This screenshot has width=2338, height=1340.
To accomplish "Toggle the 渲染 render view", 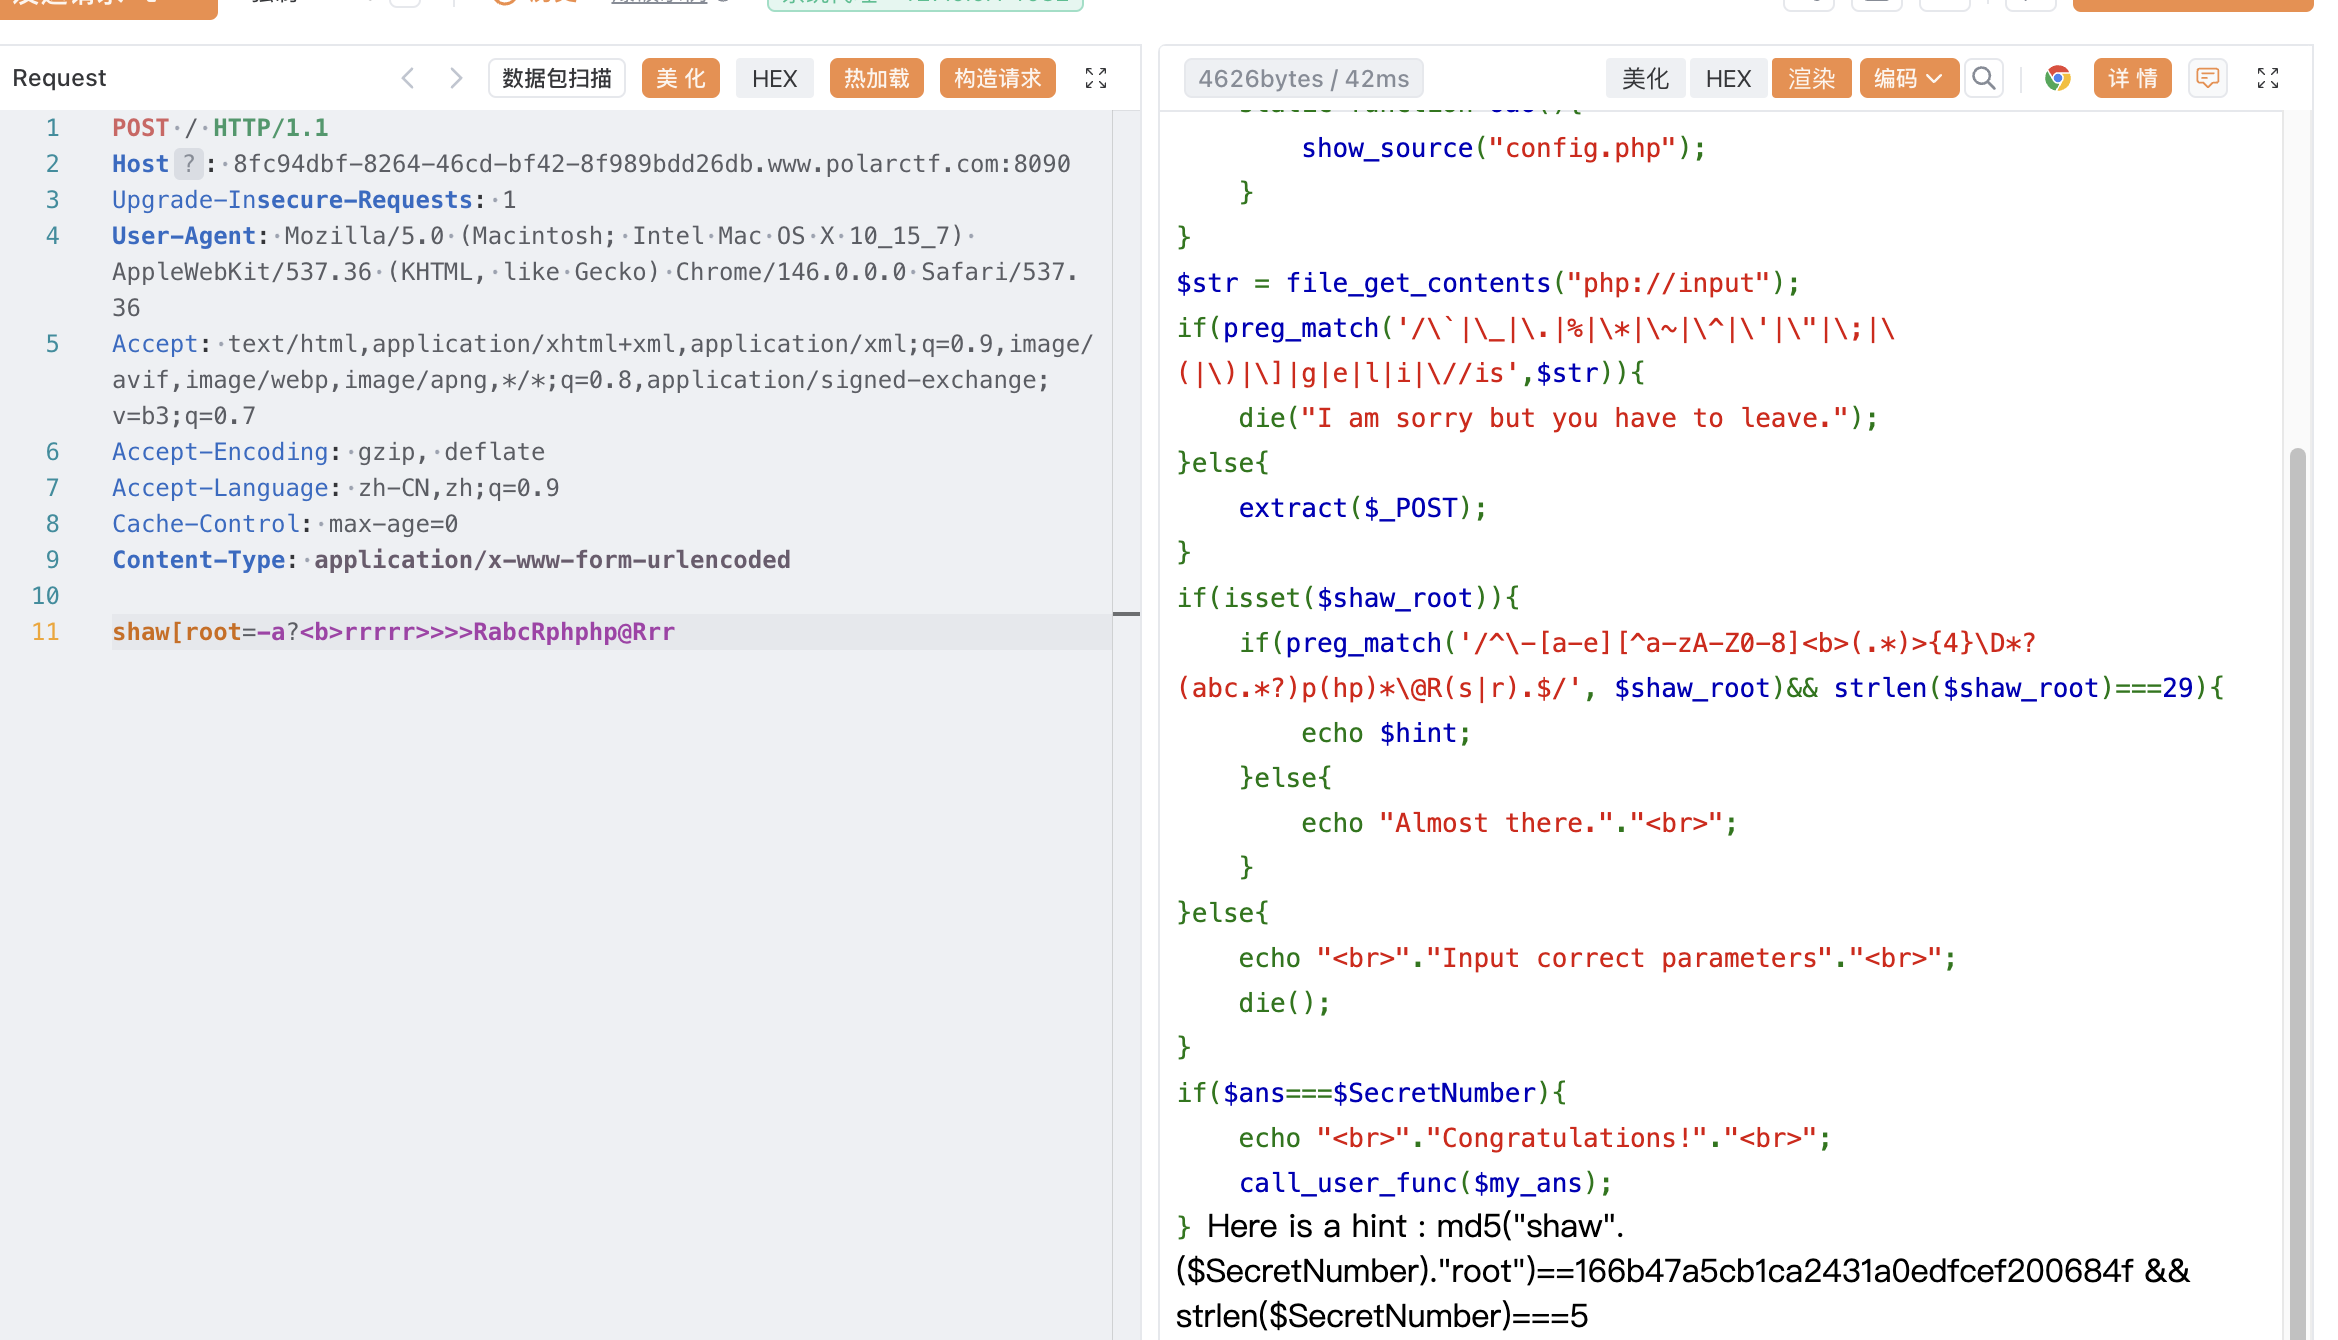I will pyautogui.click(x=1811, y=78).
